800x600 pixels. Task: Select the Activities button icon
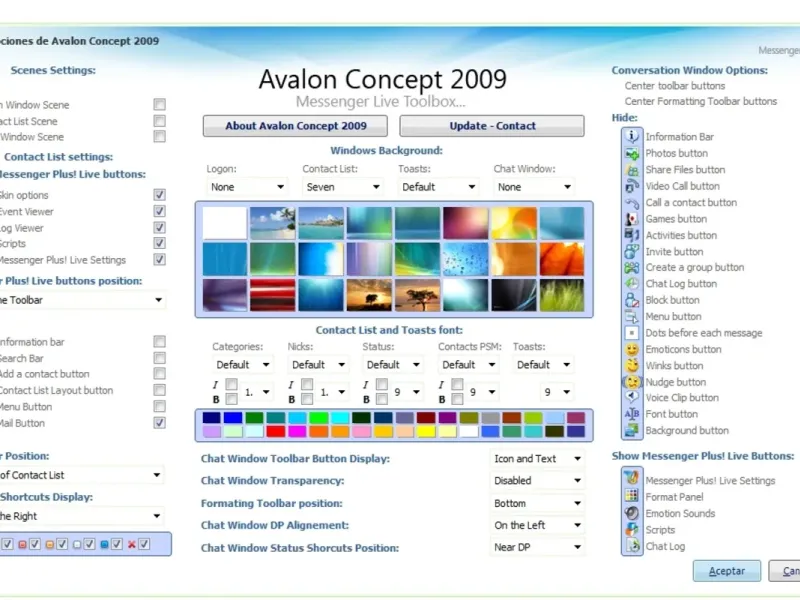coord(632,235)
